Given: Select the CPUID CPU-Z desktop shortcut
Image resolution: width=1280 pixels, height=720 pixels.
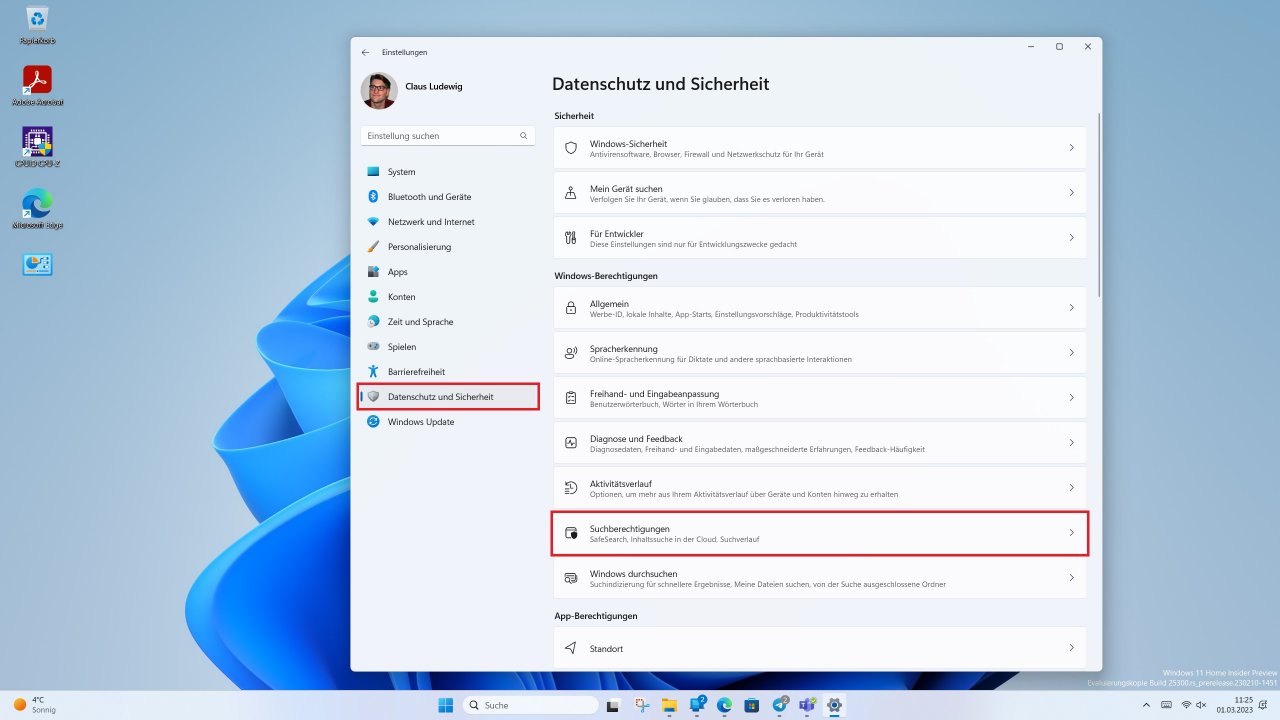Looking at the screenshot, I should (x=38, y=147).
